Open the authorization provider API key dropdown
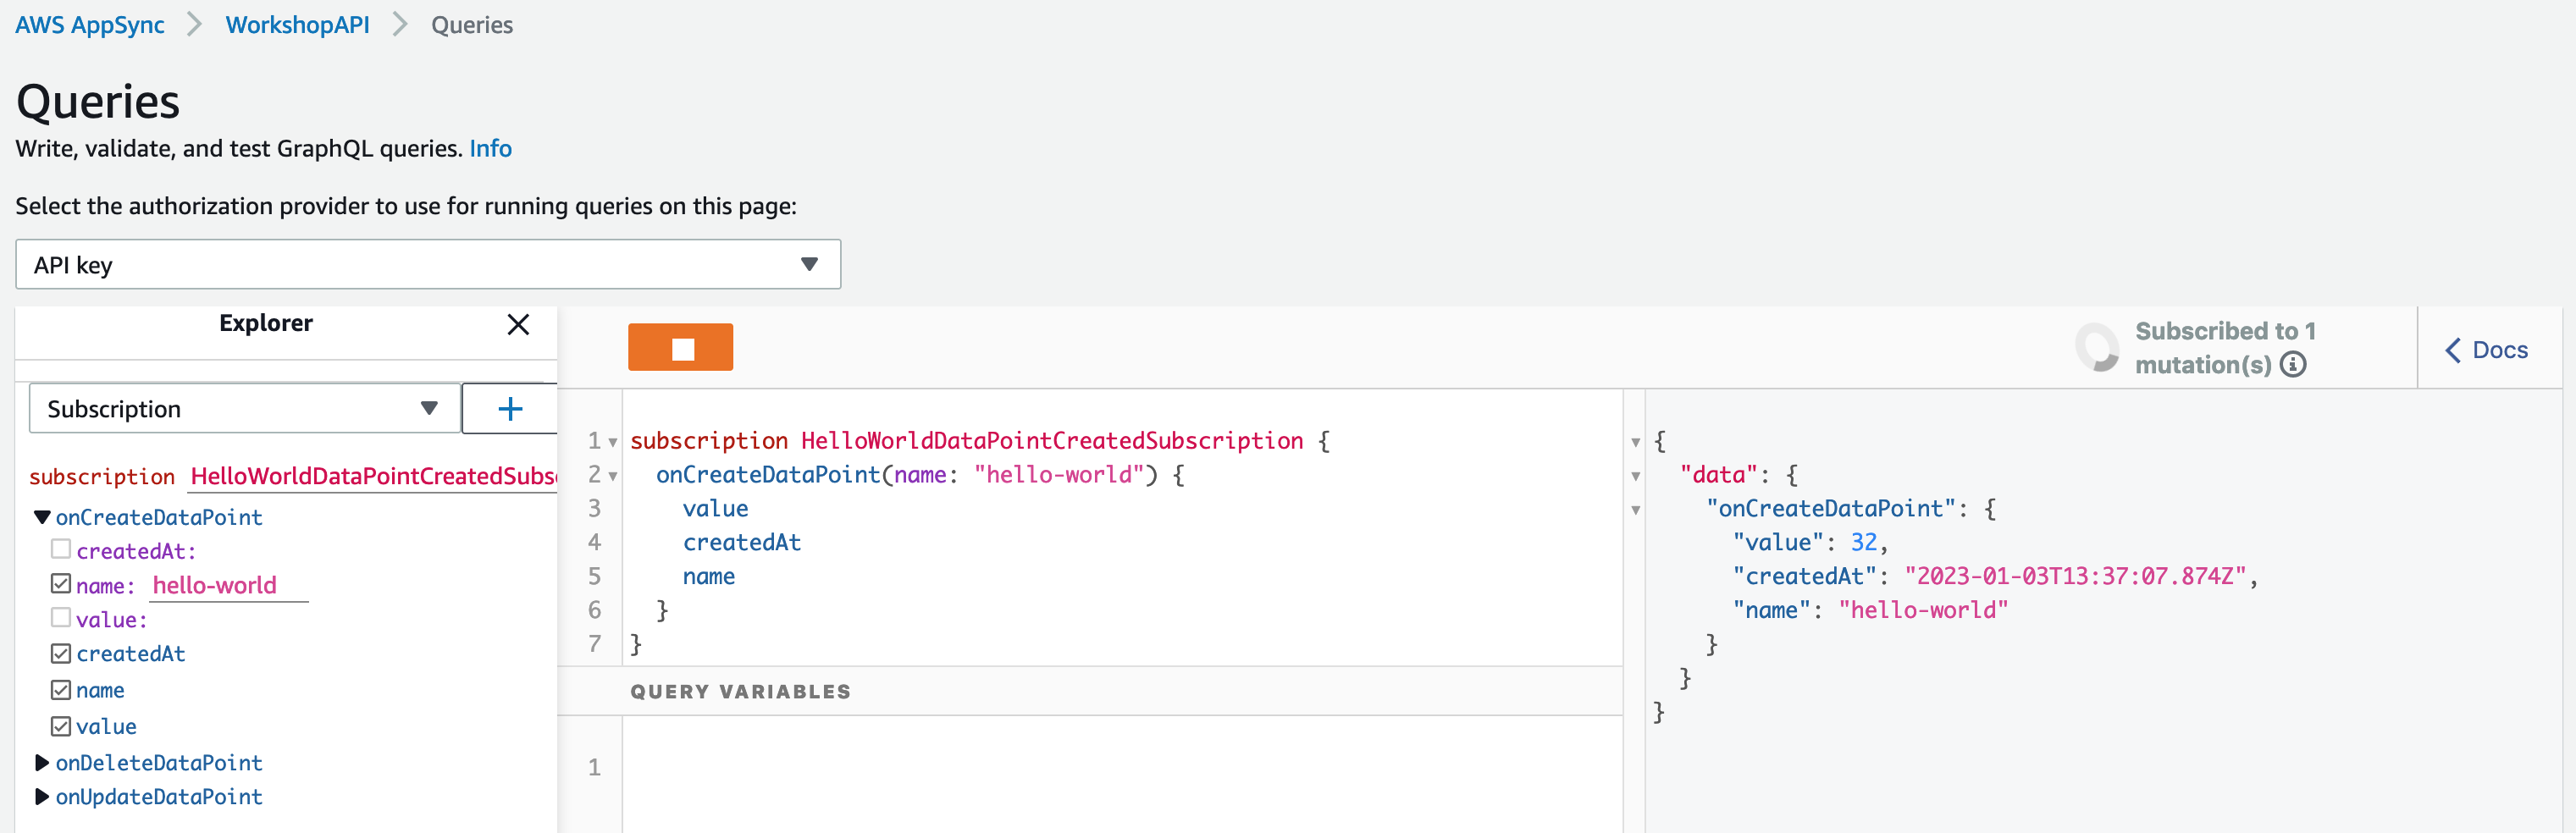2576x833 pixels. tap(428, 264)
